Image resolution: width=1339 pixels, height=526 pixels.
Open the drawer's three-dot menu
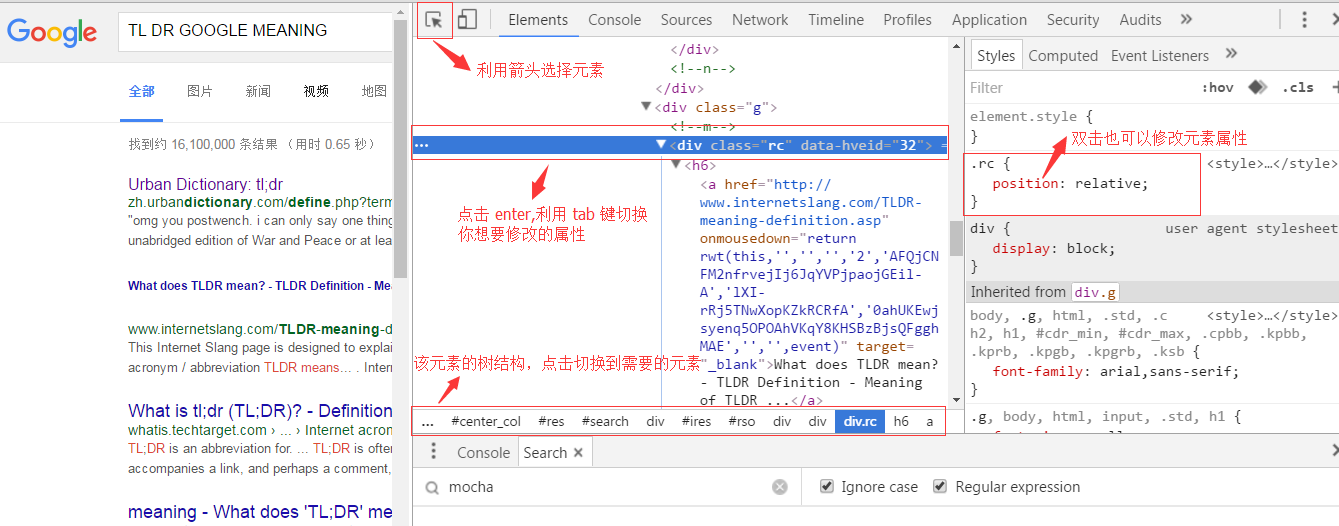[434, 452]
